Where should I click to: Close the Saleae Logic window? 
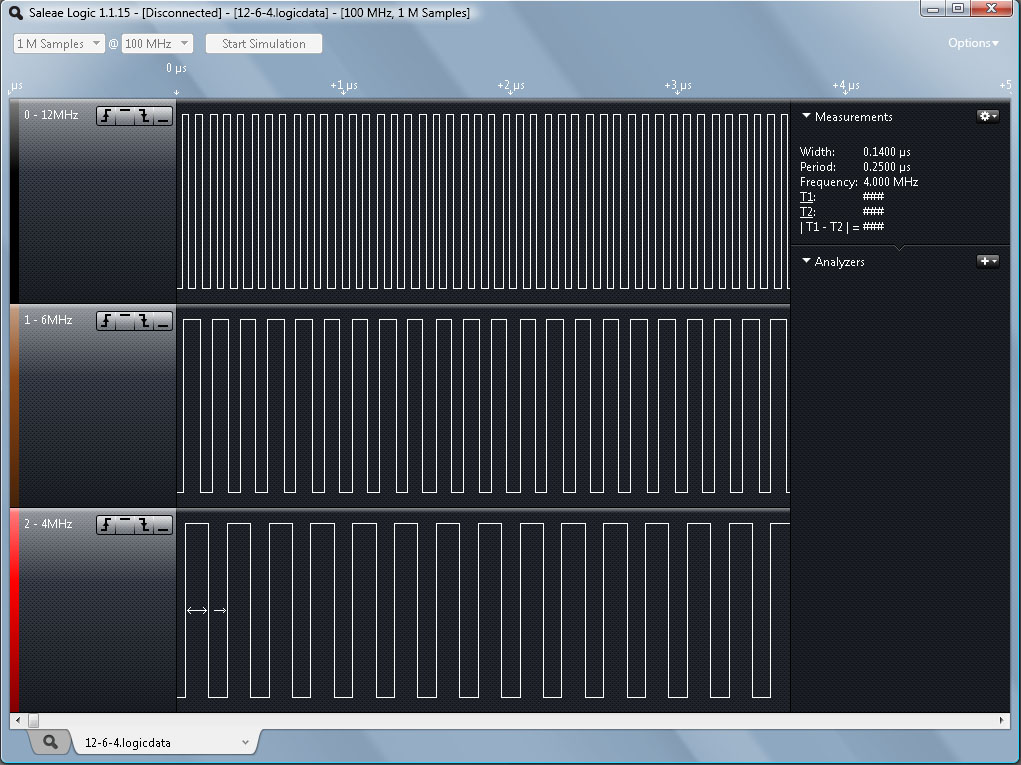point(991,8)
